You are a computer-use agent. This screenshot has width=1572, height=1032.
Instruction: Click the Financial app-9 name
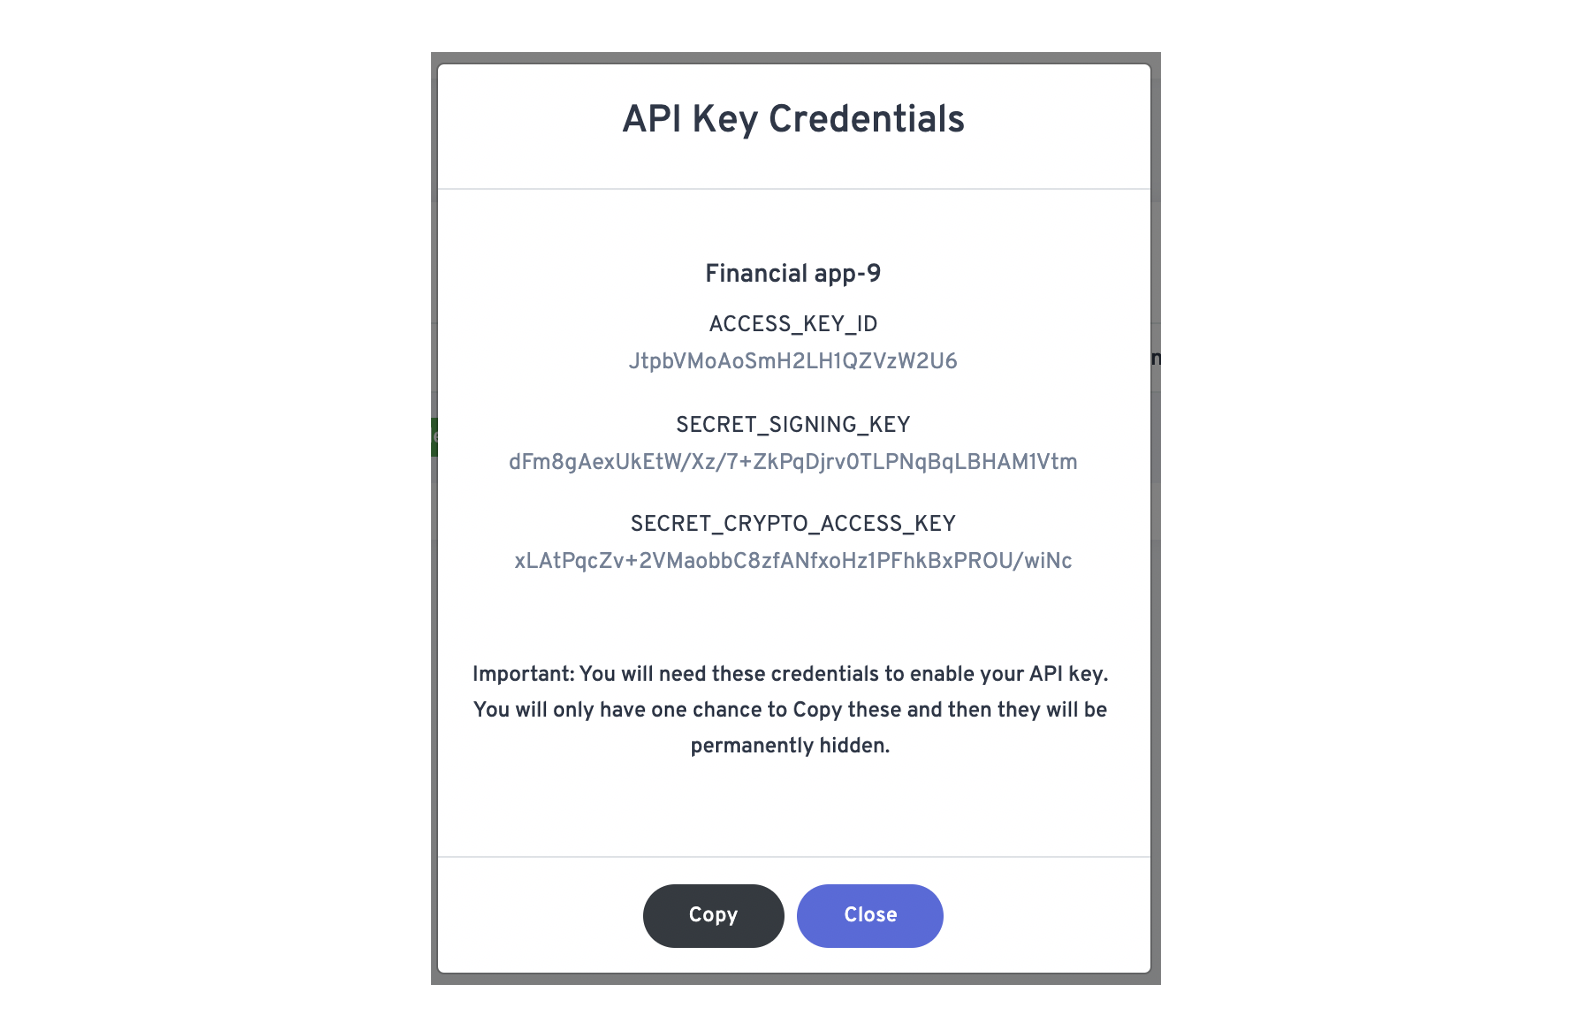pos(793,273)
